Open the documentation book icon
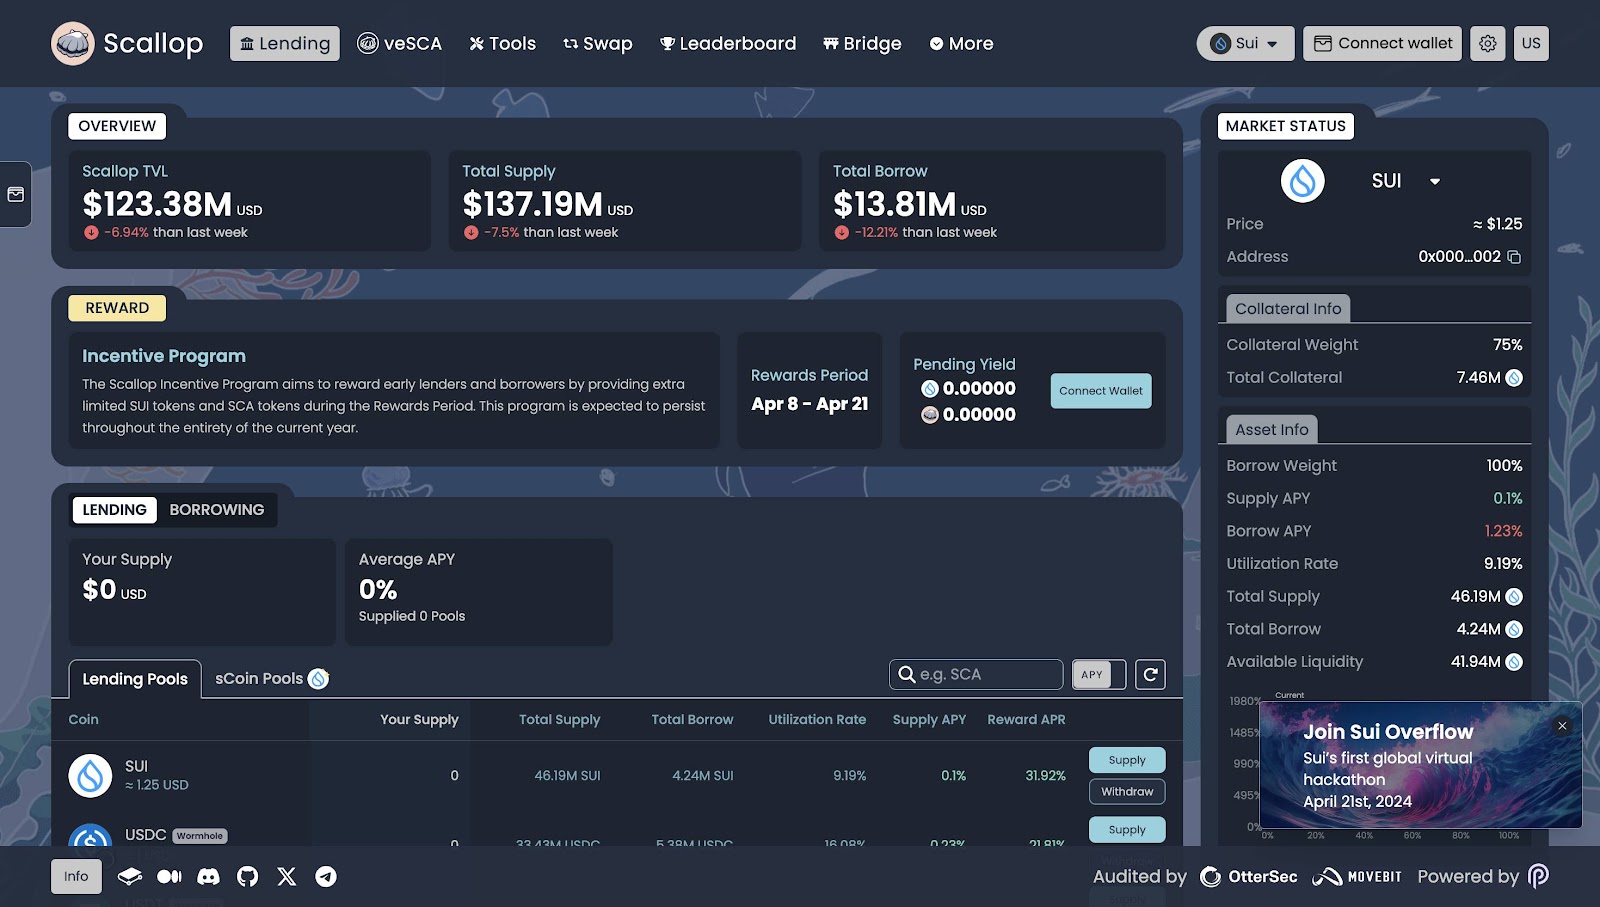The width and height of the screenshot is (1600, 907). tap(130, 877)
